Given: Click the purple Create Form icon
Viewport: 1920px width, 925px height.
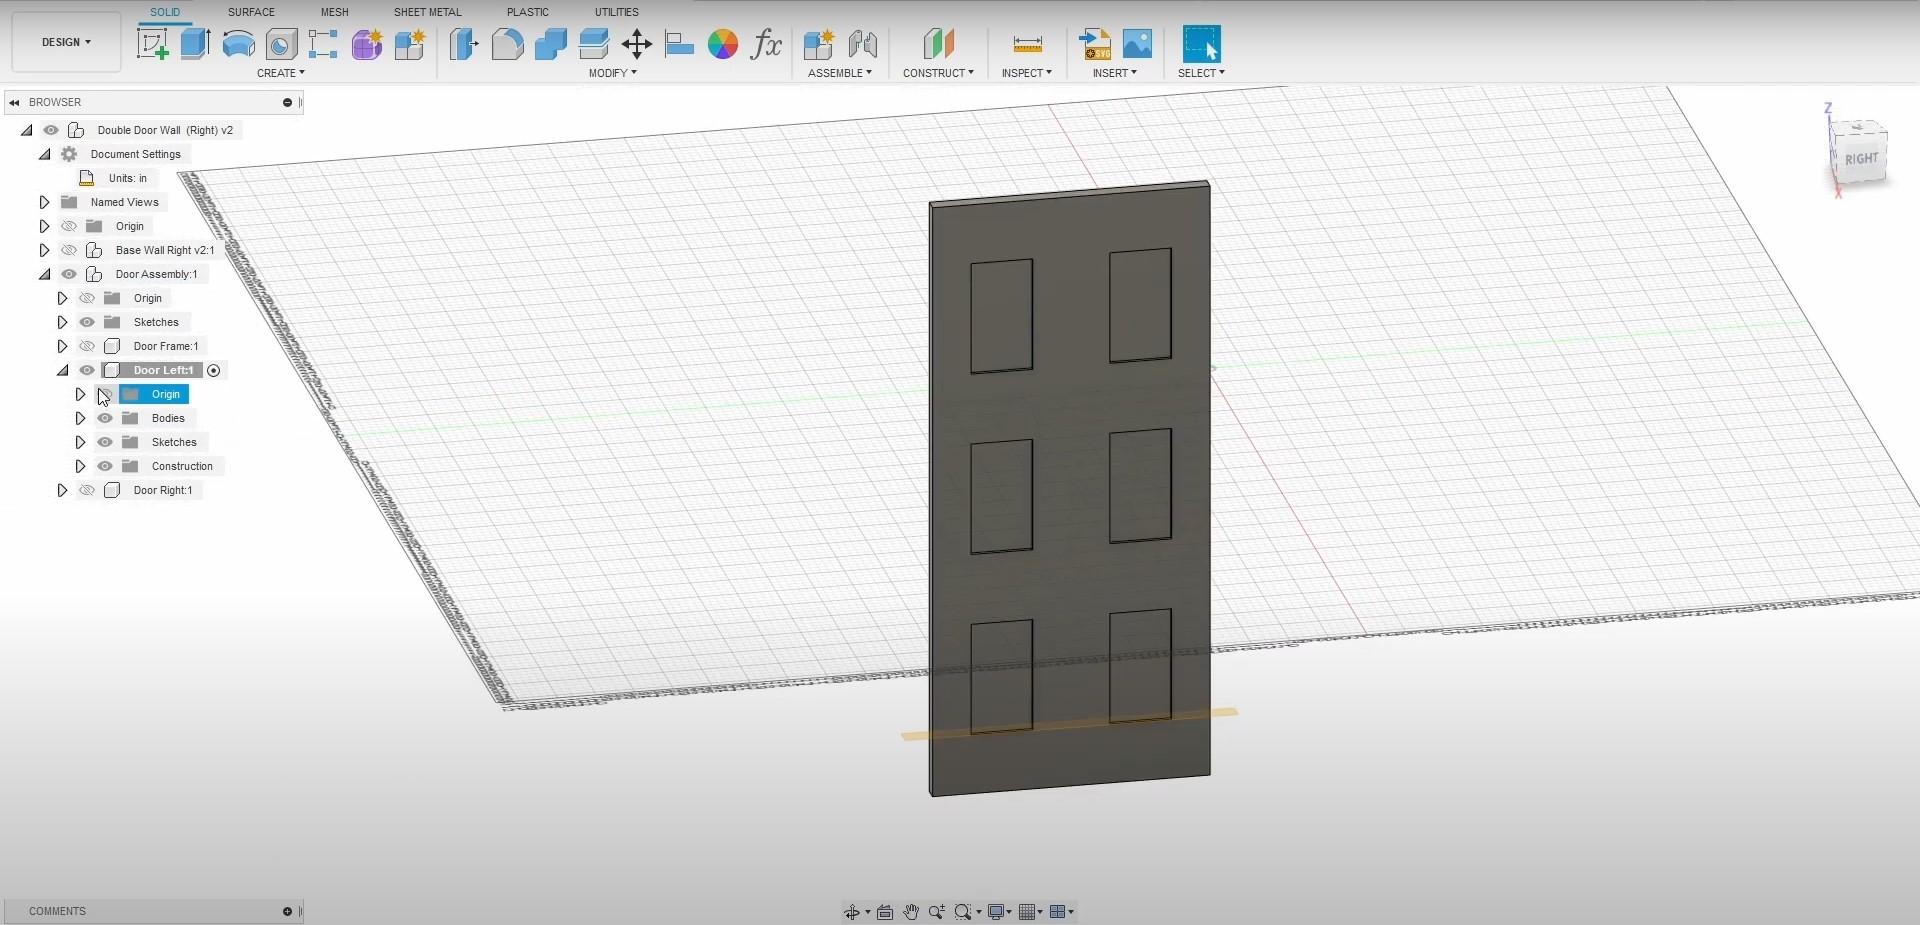Looking at the screenshot, I should [x=366, y=44].
